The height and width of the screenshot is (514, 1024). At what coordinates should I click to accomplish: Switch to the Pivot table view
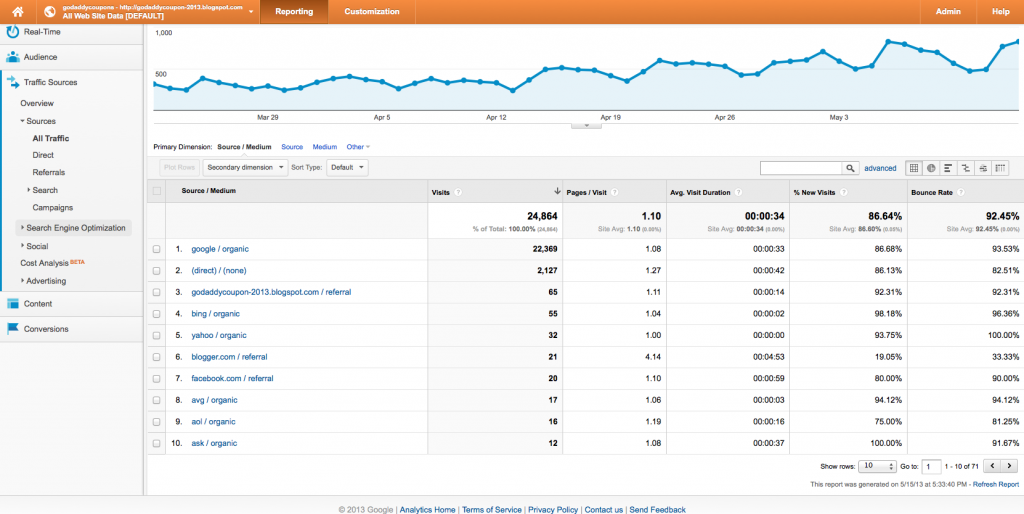click(1000, 168)
